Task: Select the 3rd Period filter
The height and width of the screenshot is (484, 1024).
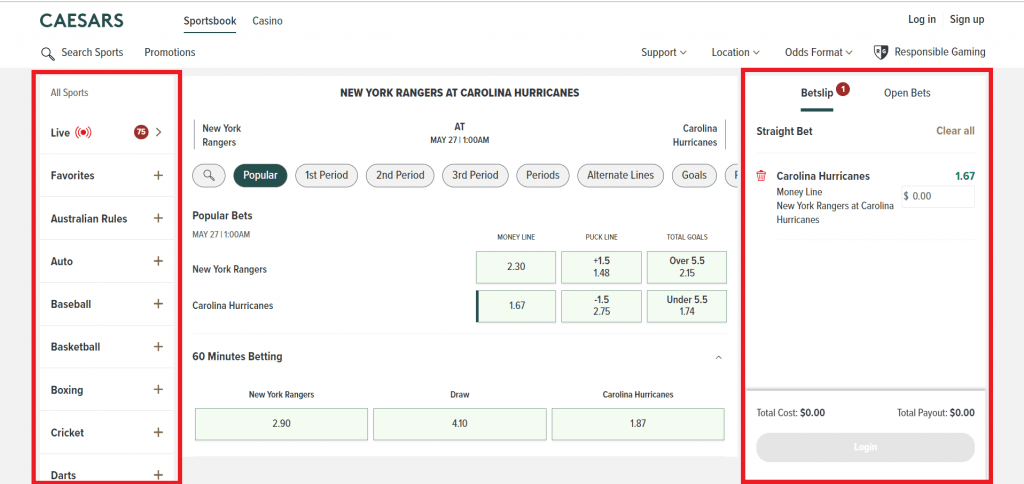Action: (475, 175)
